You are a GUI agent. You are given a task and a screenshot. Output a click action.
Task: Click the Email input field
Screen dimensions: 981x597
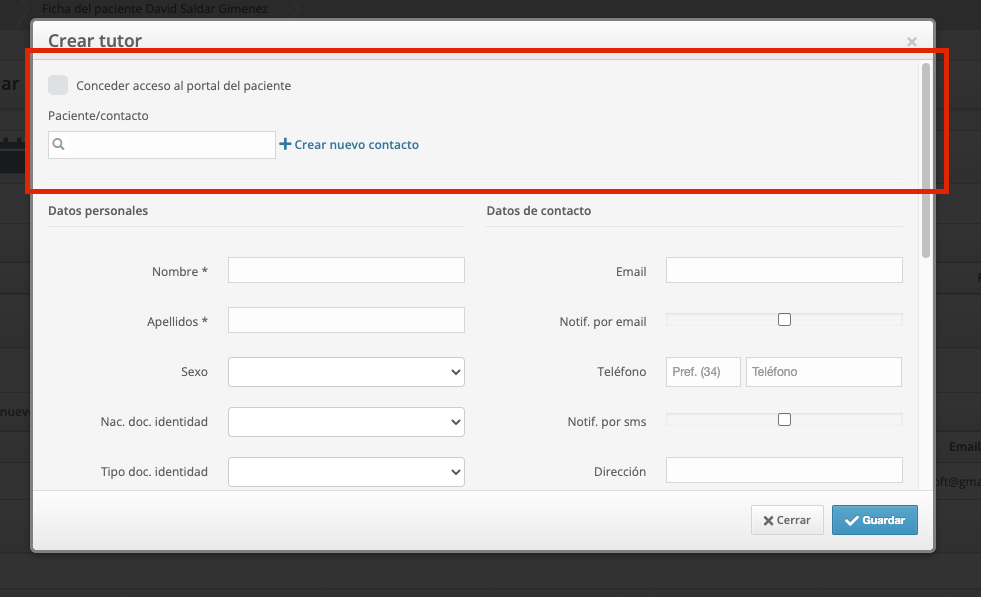coord(784,270)
